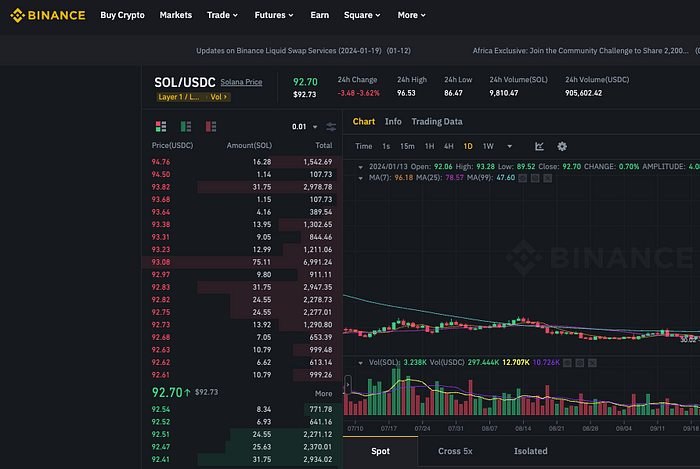The width and height of the screenshot is (700, 469).
Task: Select the 15m chart interval
Action: point(407,146)
